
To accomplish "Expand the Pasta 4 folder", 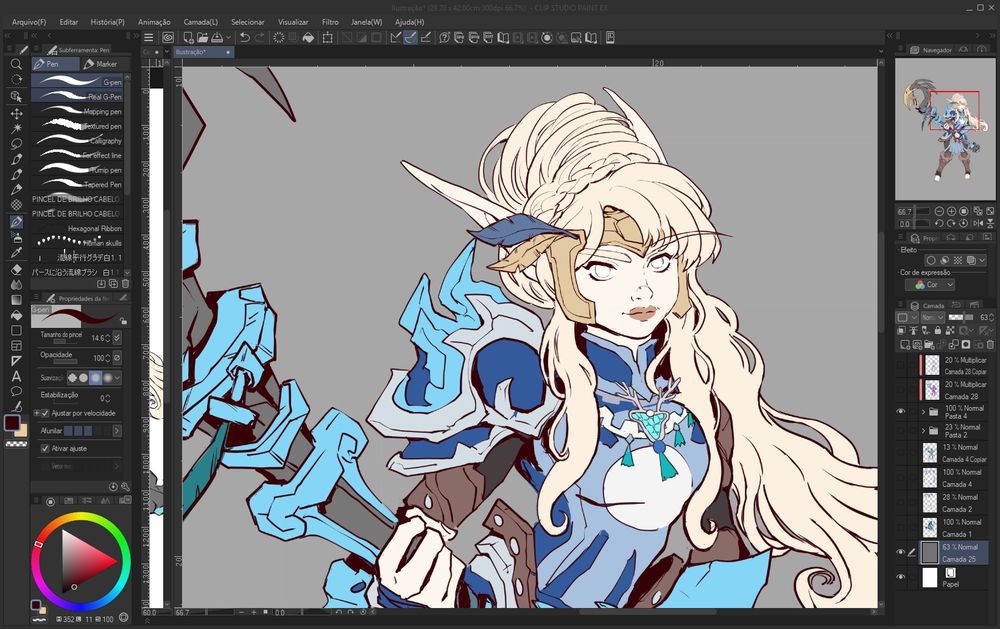I will click(923, 412).
